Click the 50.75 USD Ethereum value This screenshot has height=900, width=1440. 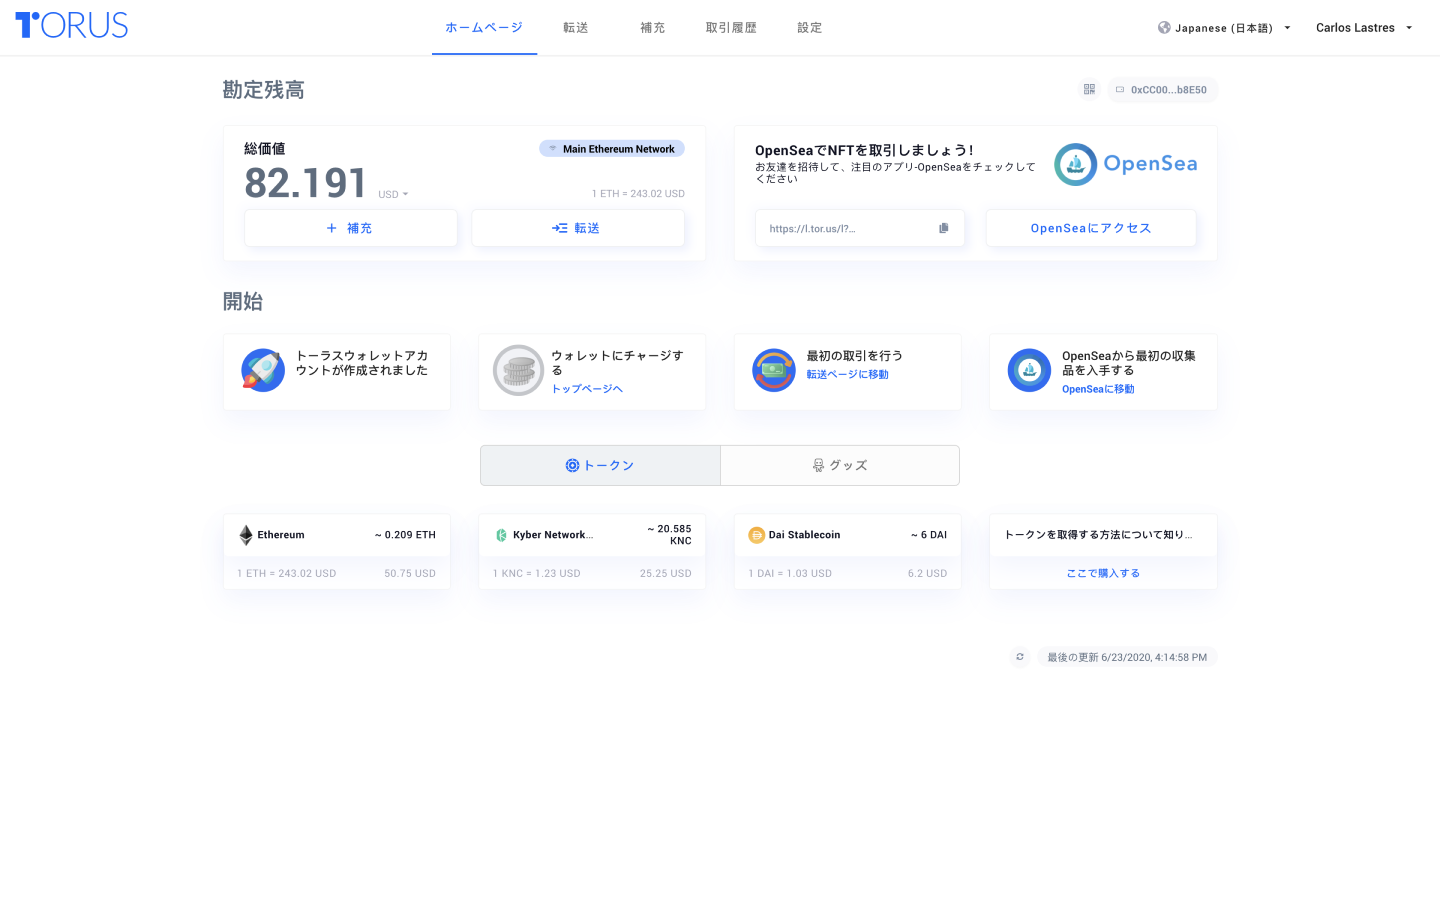point(410,574)
